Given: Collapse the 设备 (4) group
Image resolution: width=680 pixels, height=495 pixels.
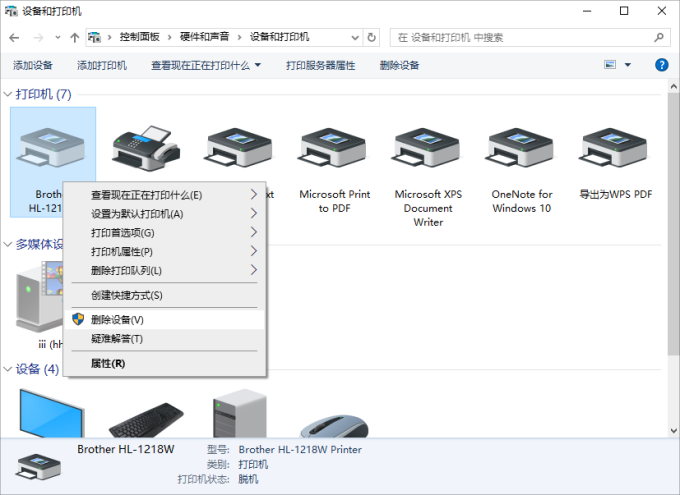Looking at the screenshot, I should (x=9, y=369).
